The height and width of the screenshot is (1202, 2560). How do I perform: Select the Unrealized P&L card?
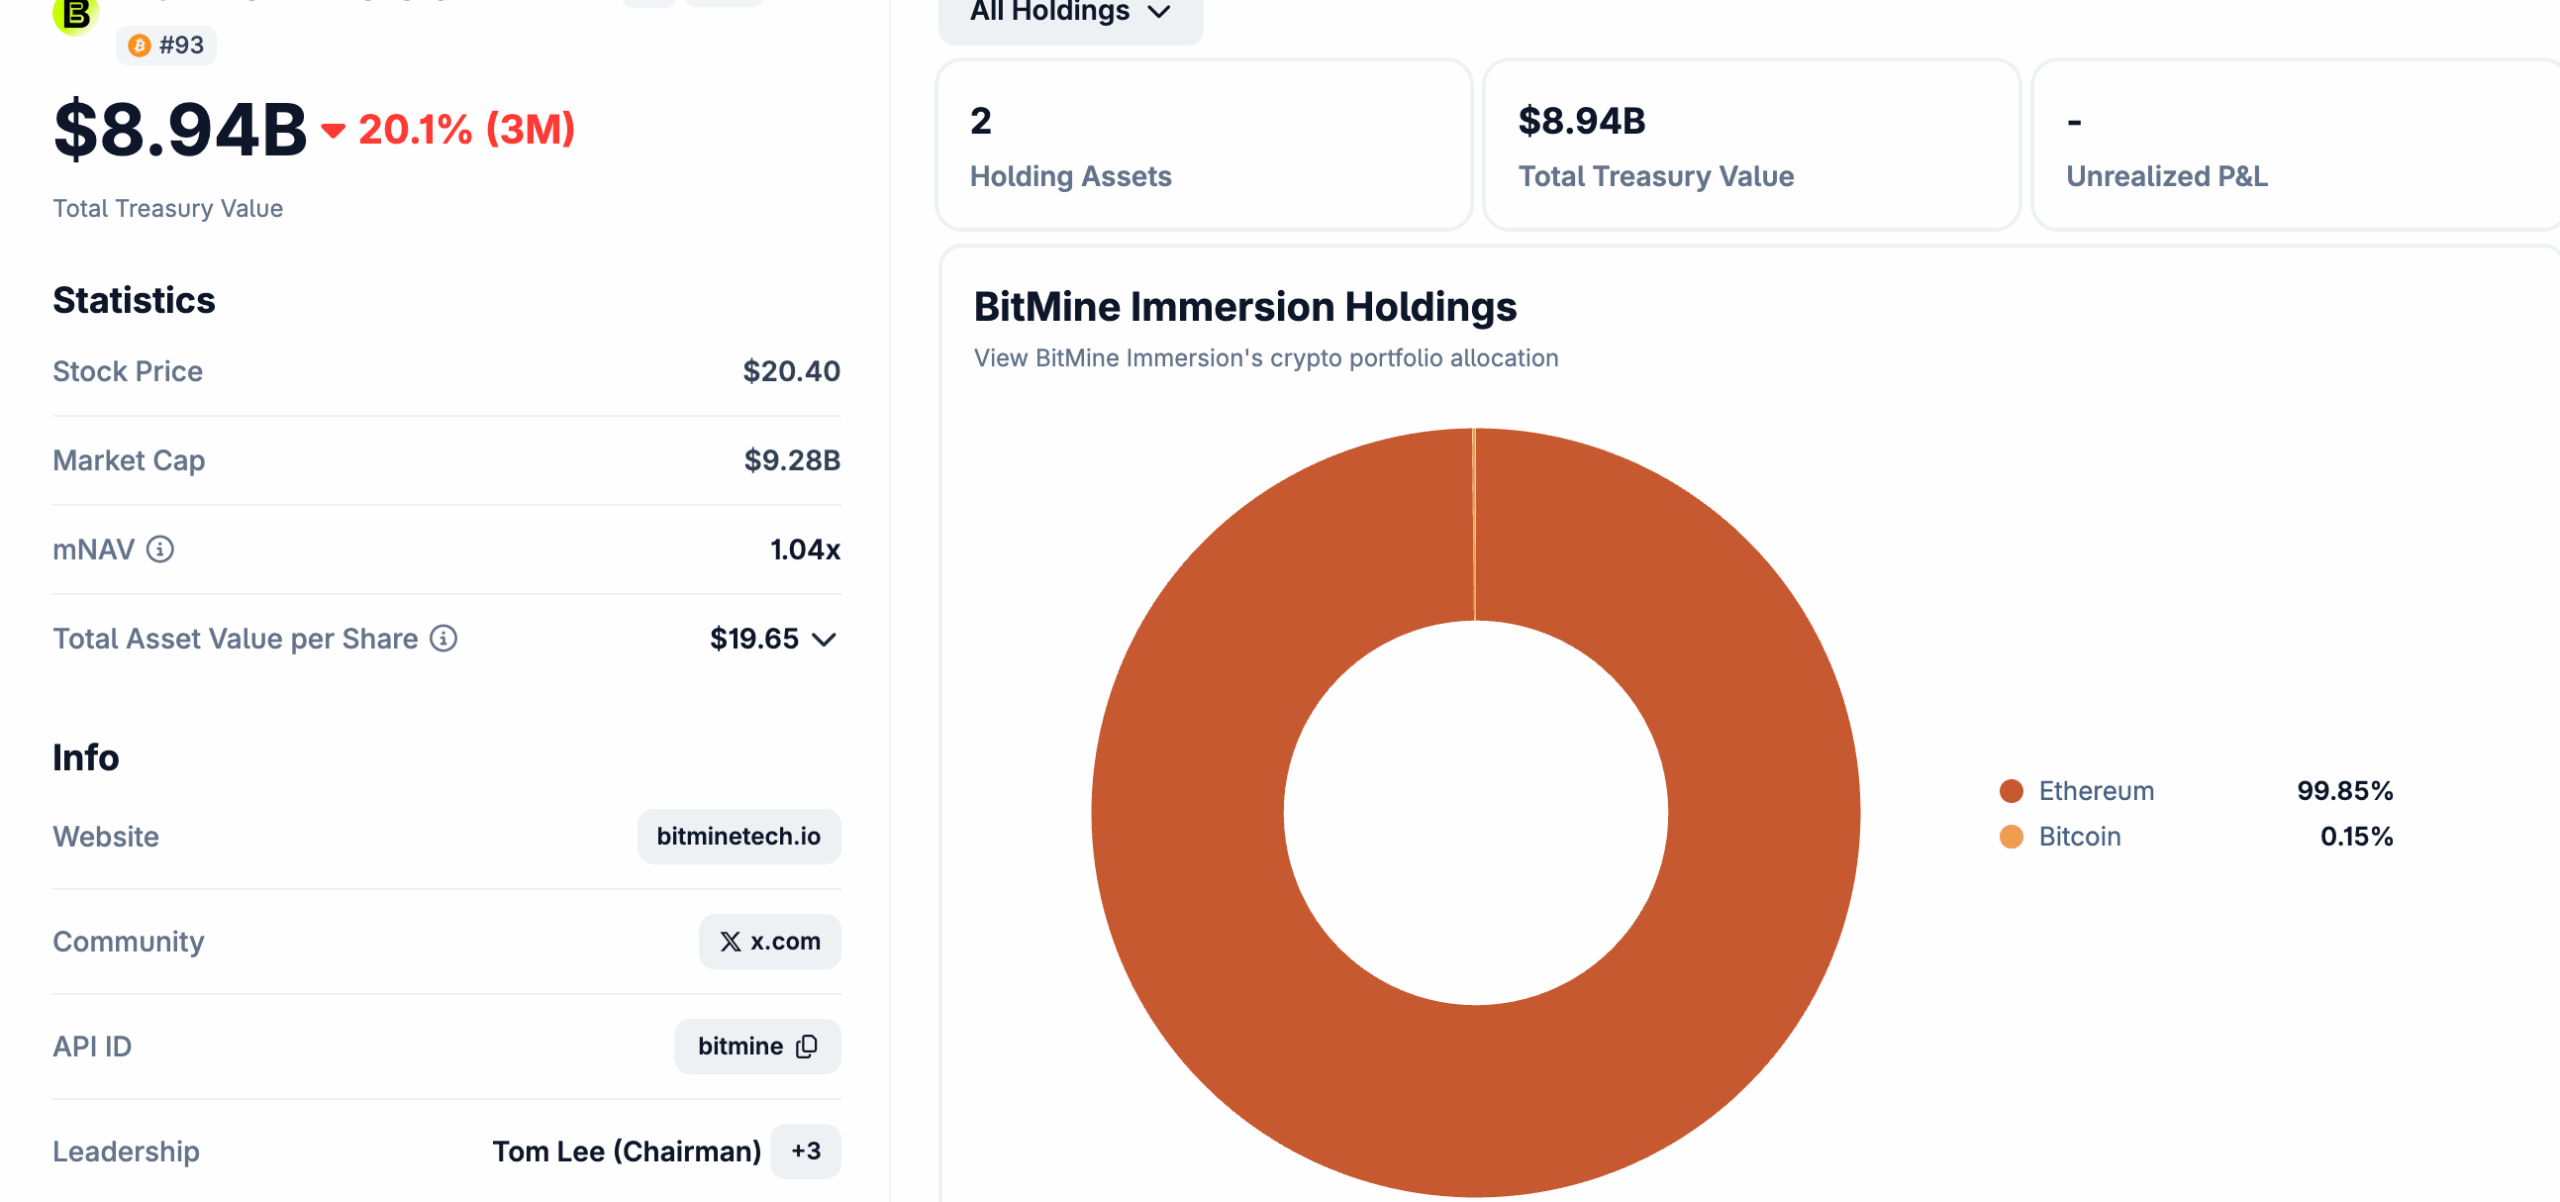tap(2297, 145)
